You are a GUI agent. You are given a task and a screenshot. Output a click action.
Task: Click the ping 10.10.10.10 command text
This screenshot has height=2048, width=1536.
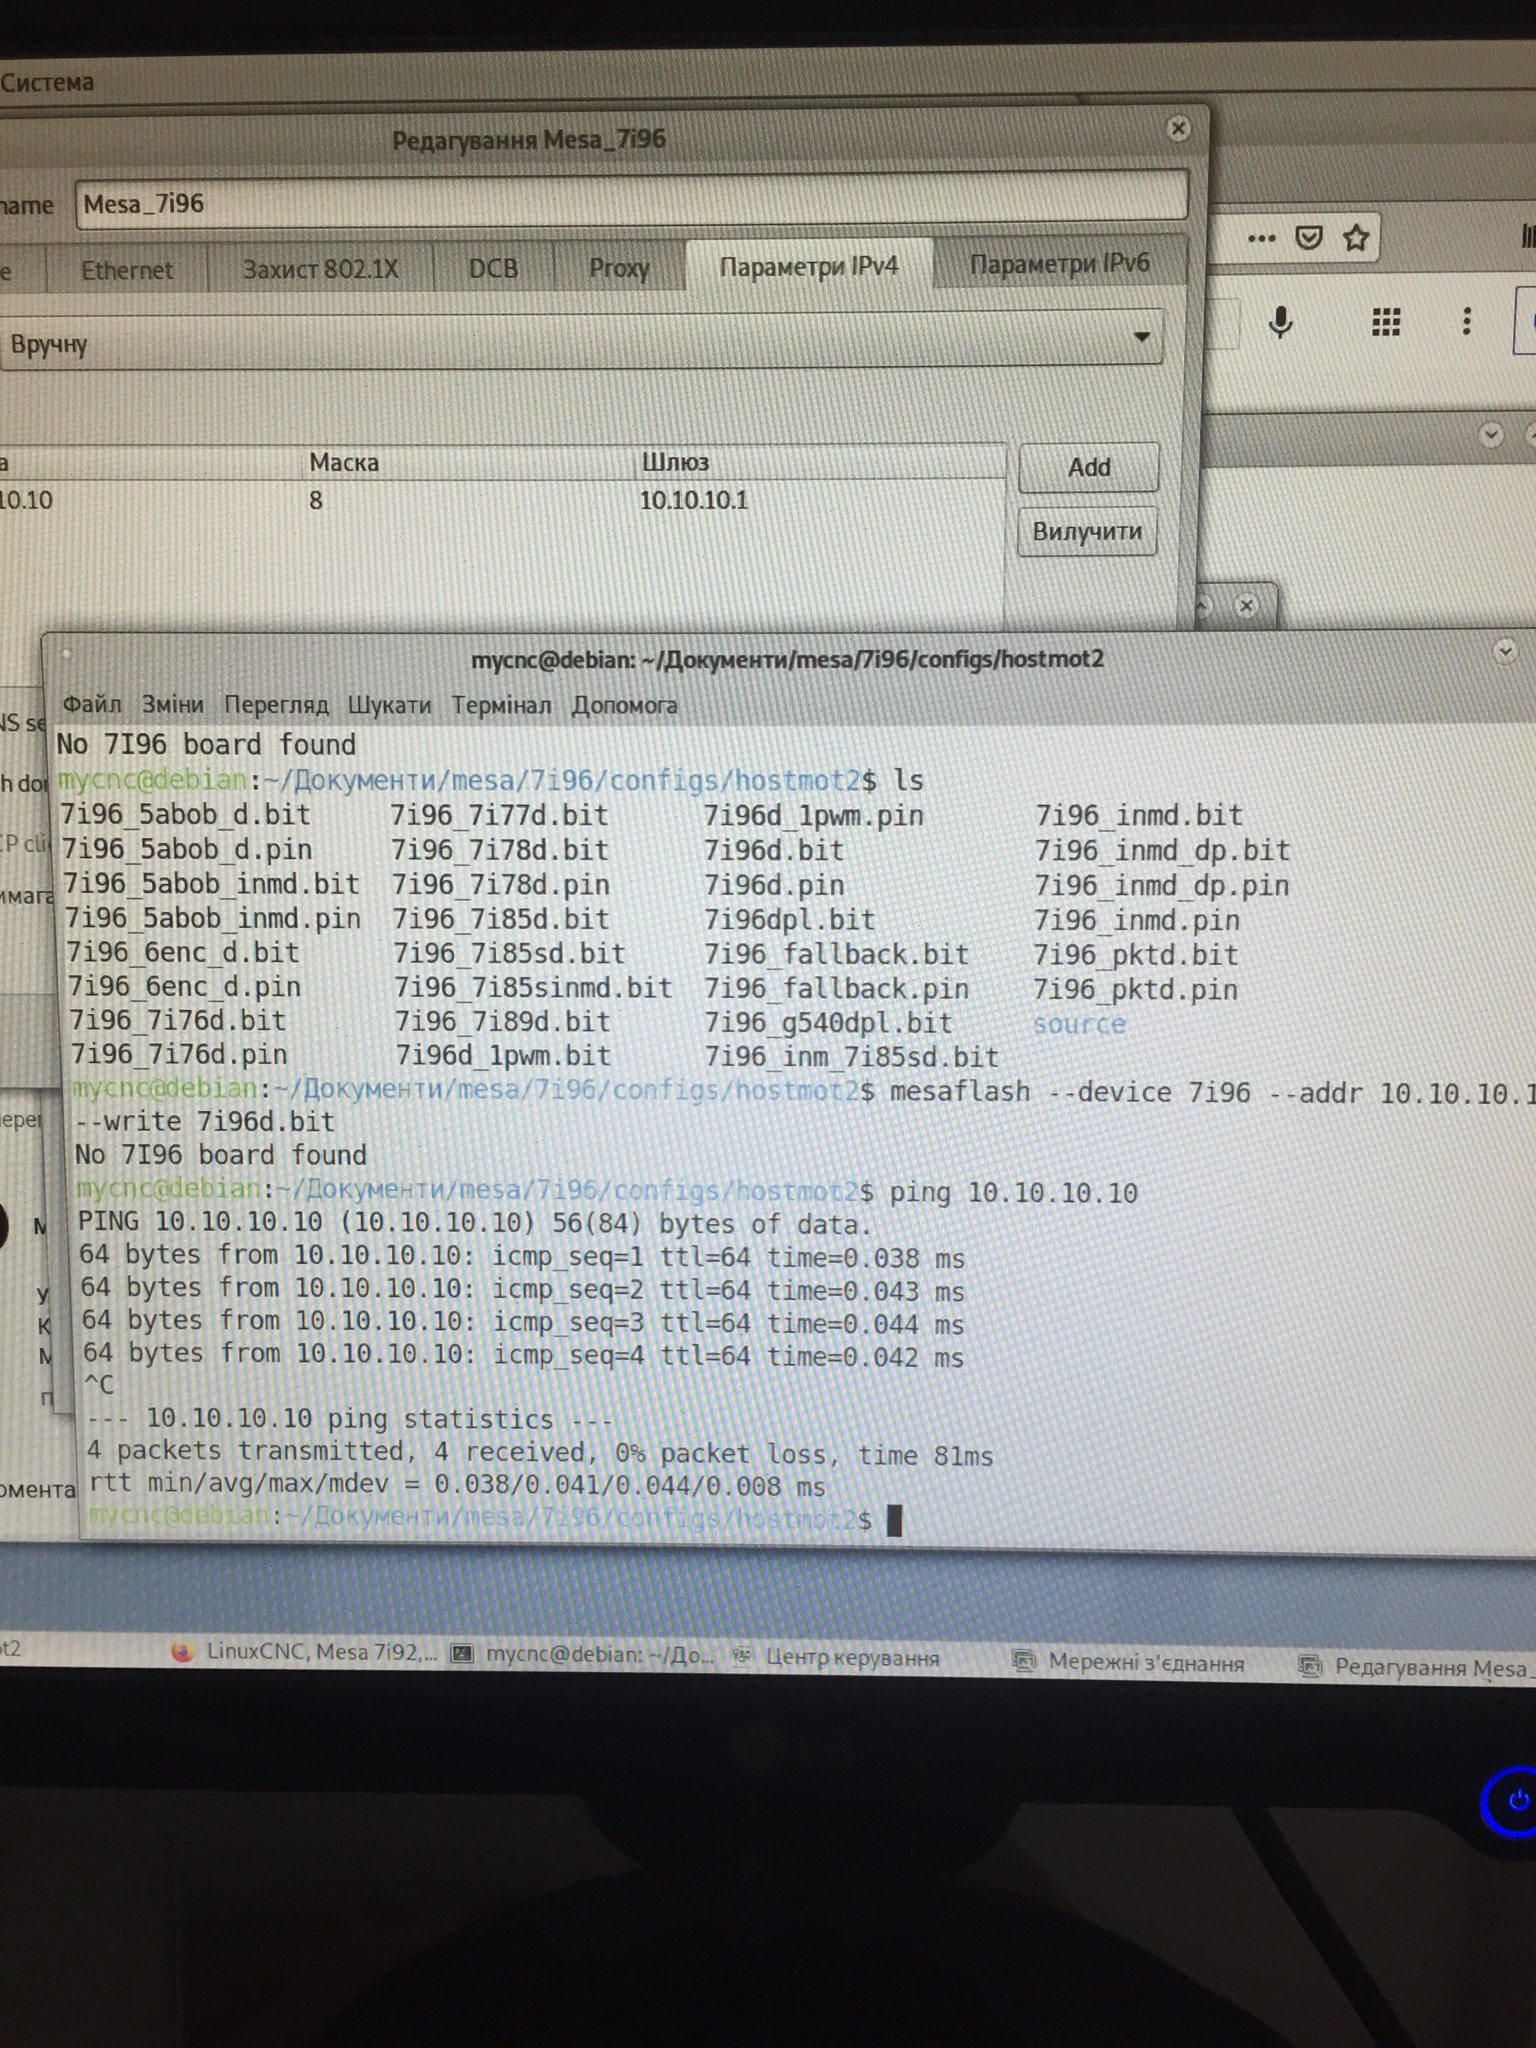click(x=1013, y=1192)
